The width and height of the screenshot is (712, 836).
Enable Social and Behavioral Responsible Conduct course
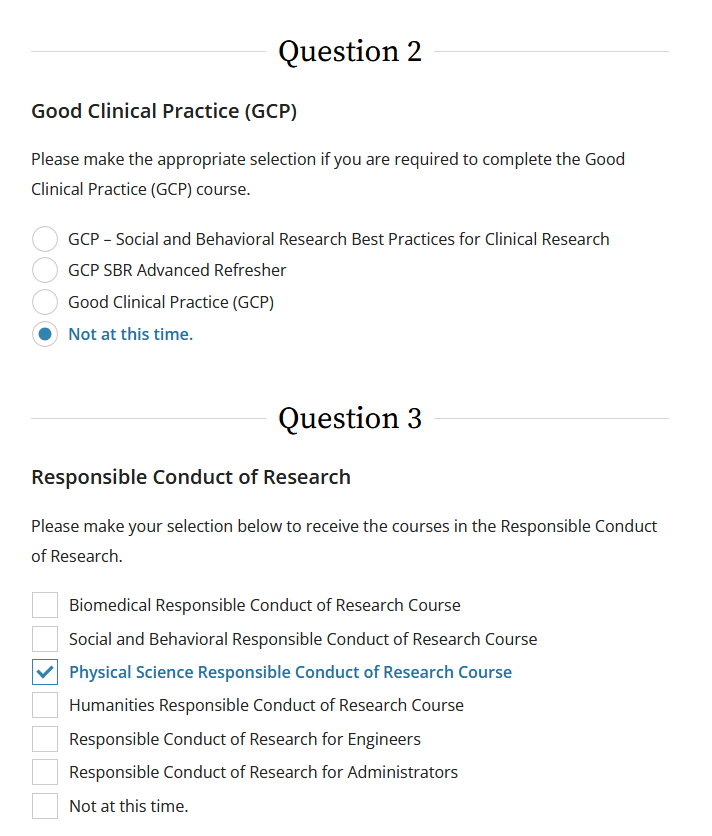tap(44, 638)
